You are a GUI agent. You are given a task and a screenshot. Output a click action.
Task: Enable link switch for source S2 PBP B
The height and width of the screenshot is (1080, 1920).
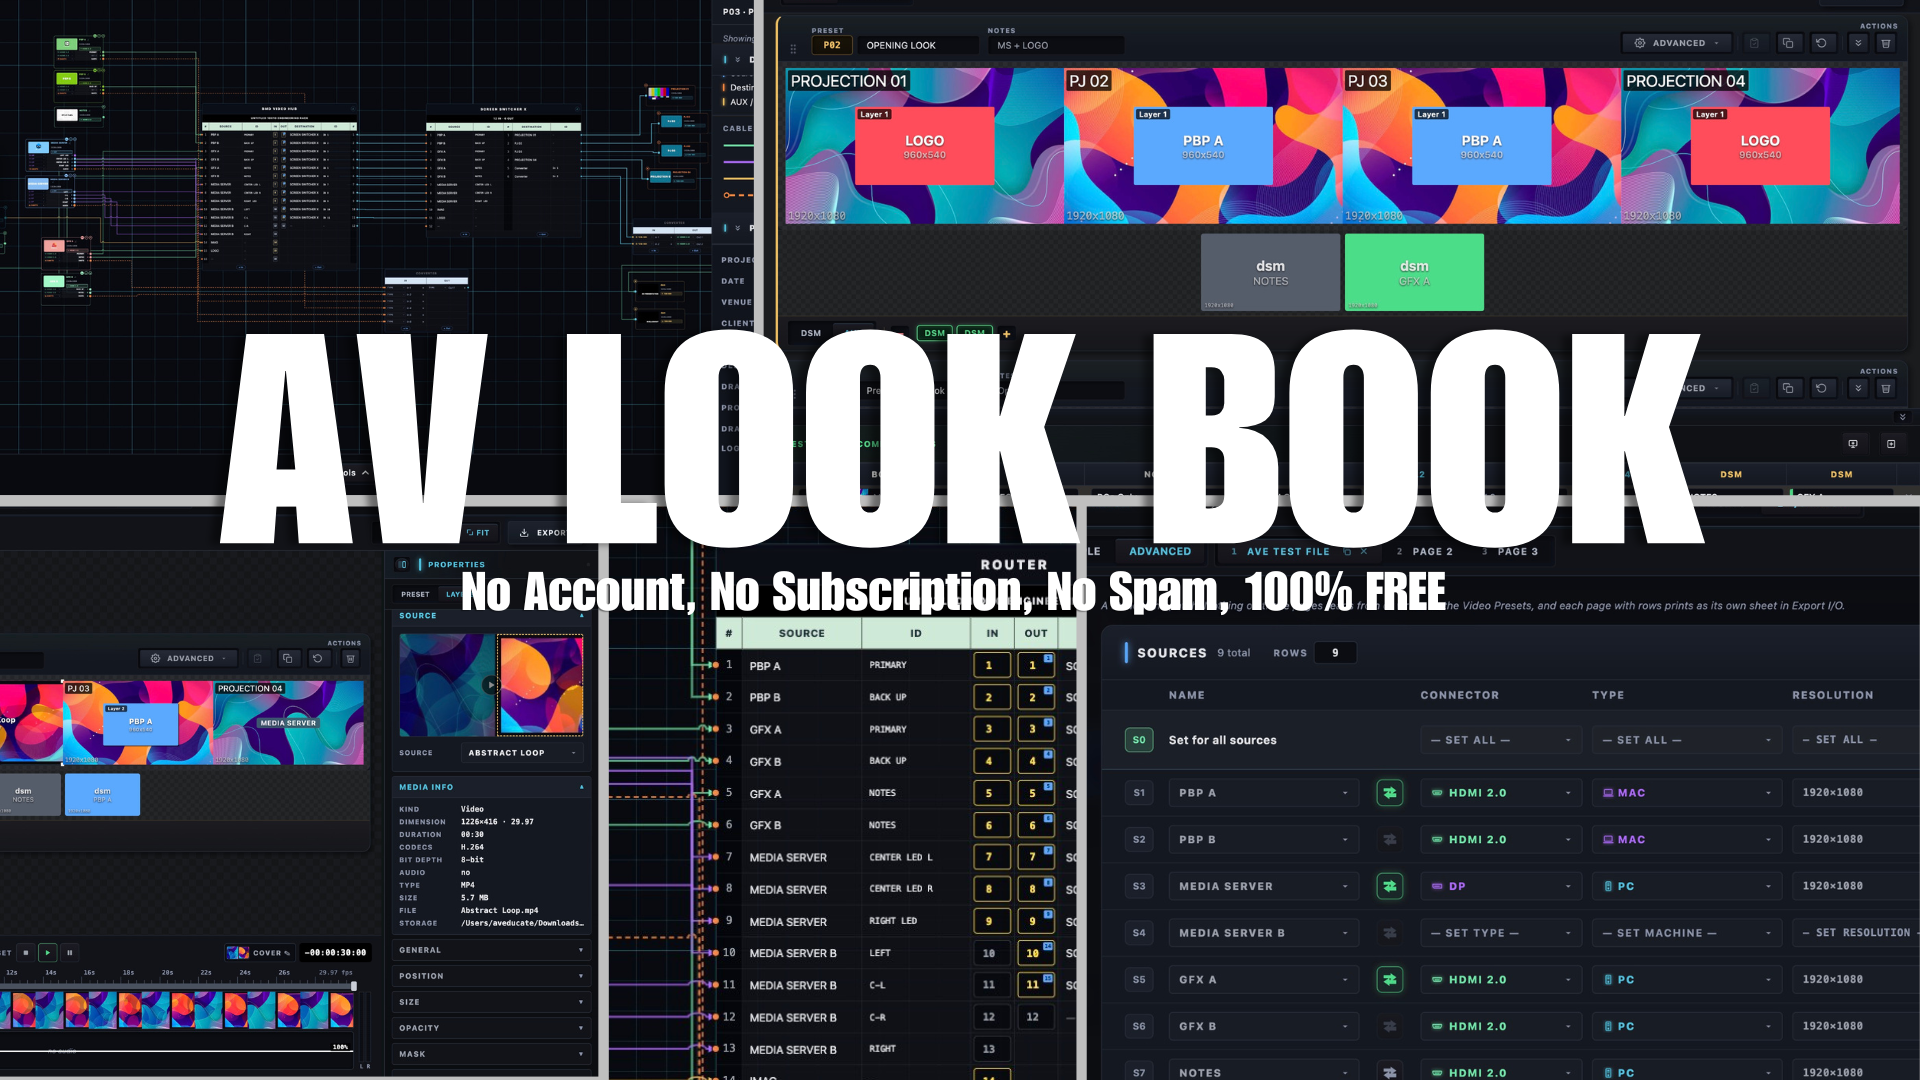coord(1389,840)
